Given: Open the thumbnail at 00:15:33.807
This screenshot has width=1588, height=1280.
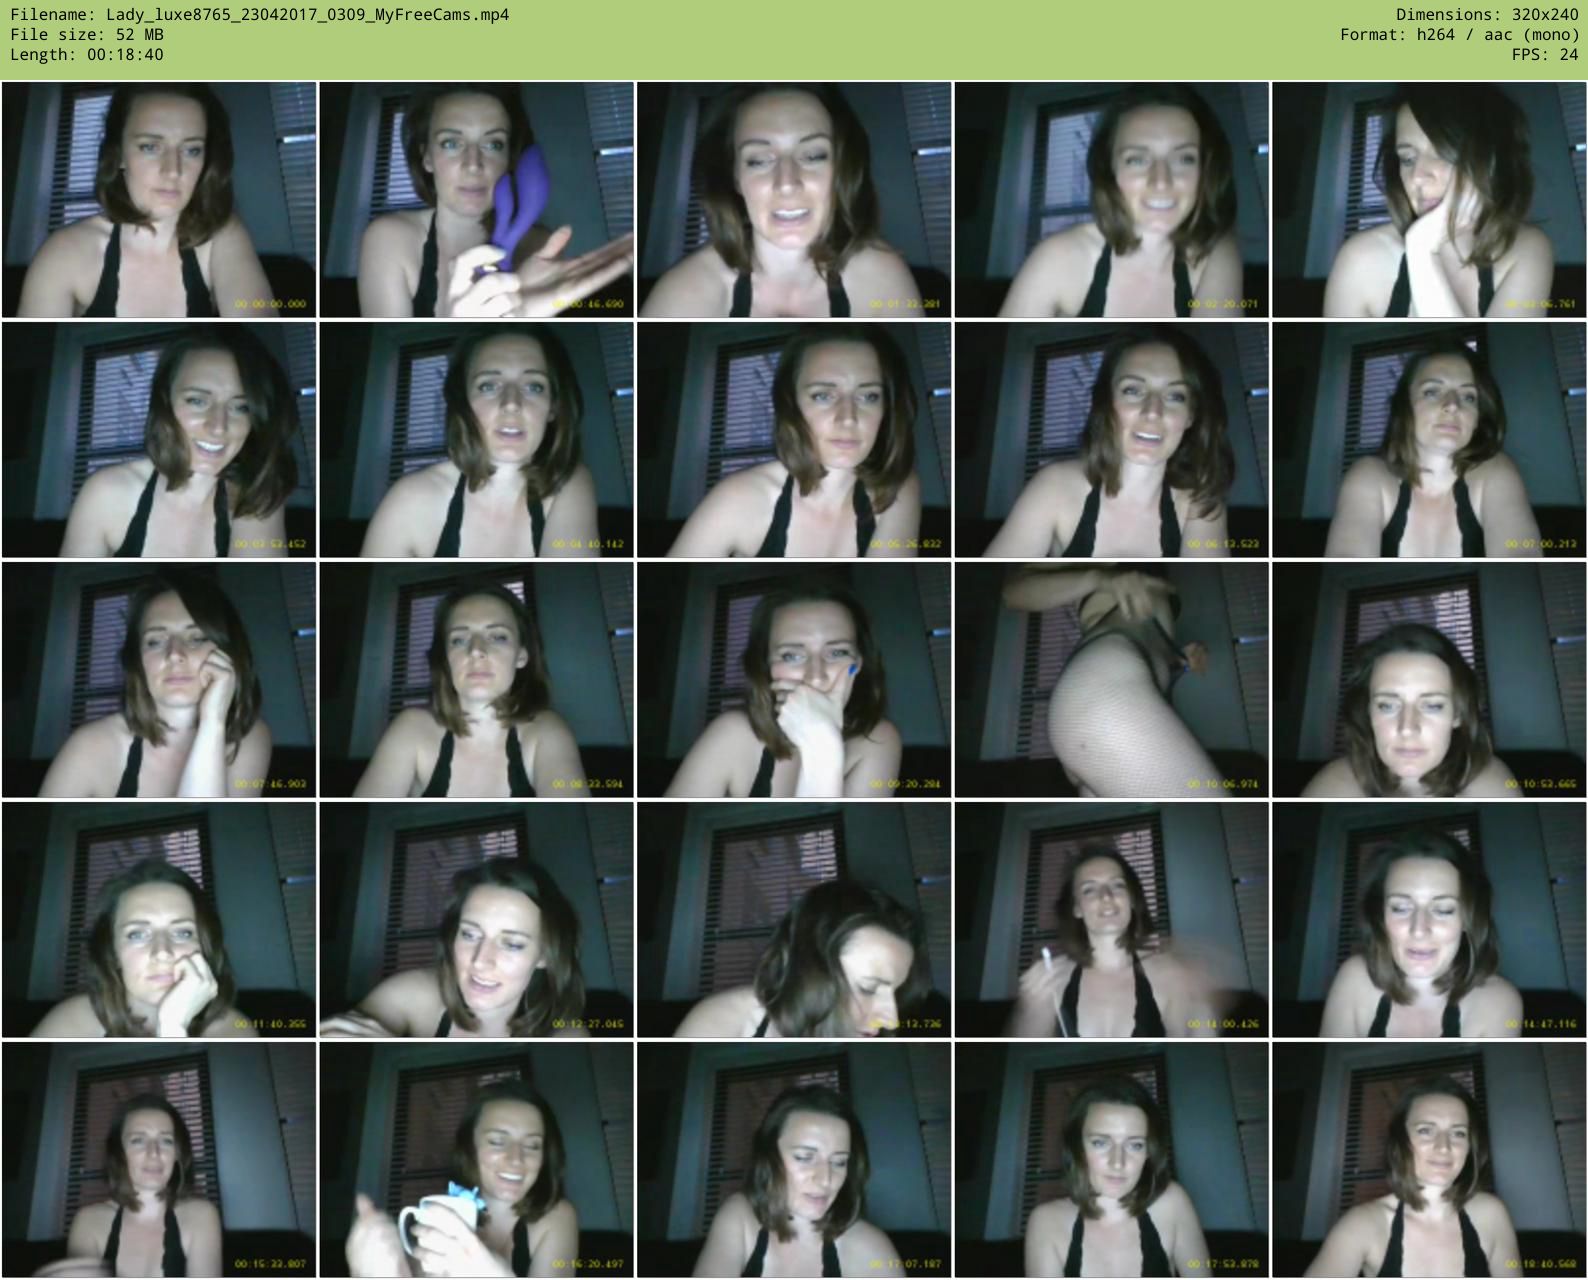Looking at the screenshot, I should point(159,1160).
